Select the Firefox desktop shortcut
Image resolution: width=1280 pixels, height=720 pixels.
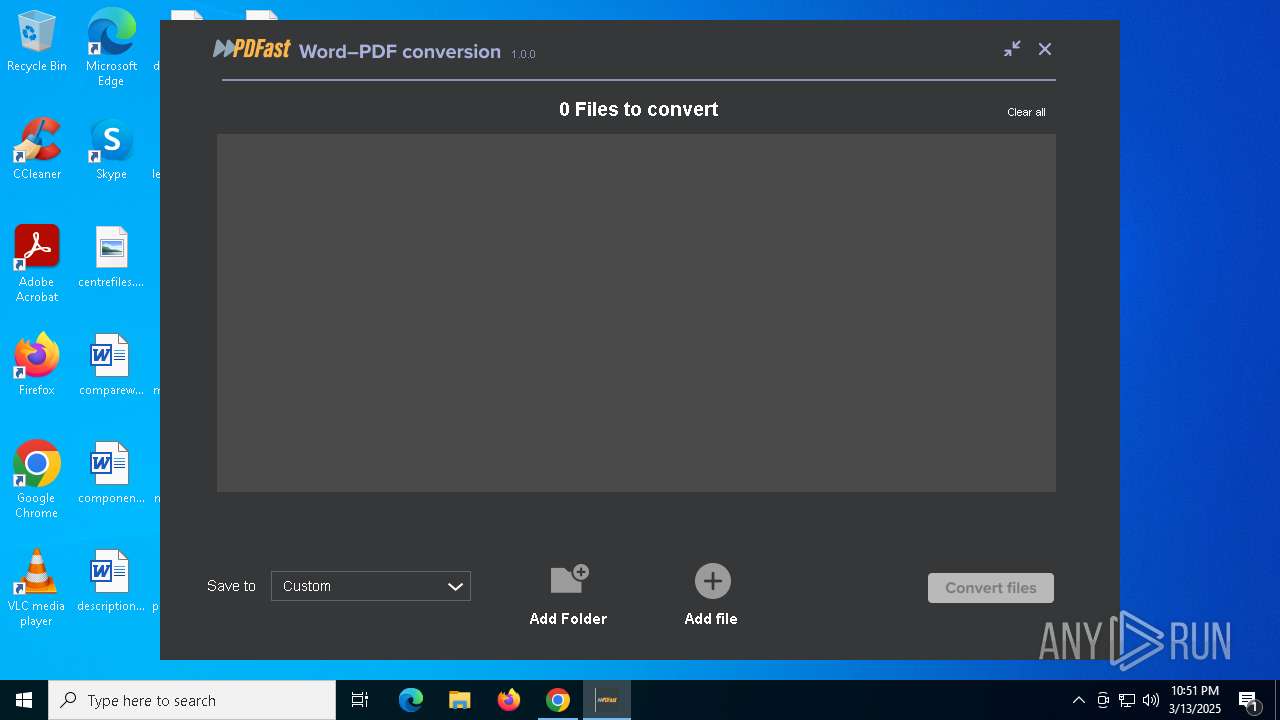(37, 365)
